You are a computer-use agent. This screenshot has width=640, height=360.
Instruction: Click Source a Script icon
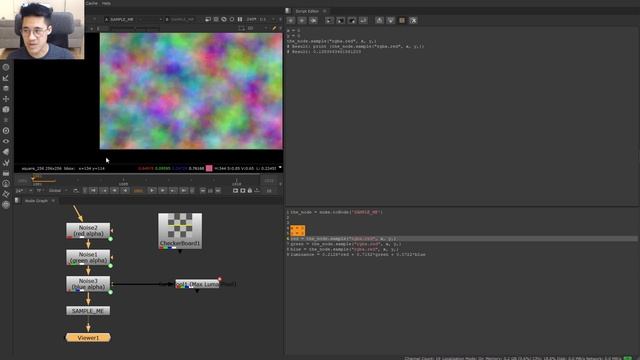[329, 20]
